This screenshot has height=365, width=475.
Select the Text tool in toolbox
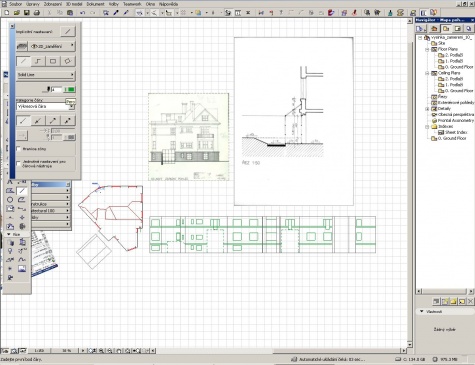[x=10, y=182]
